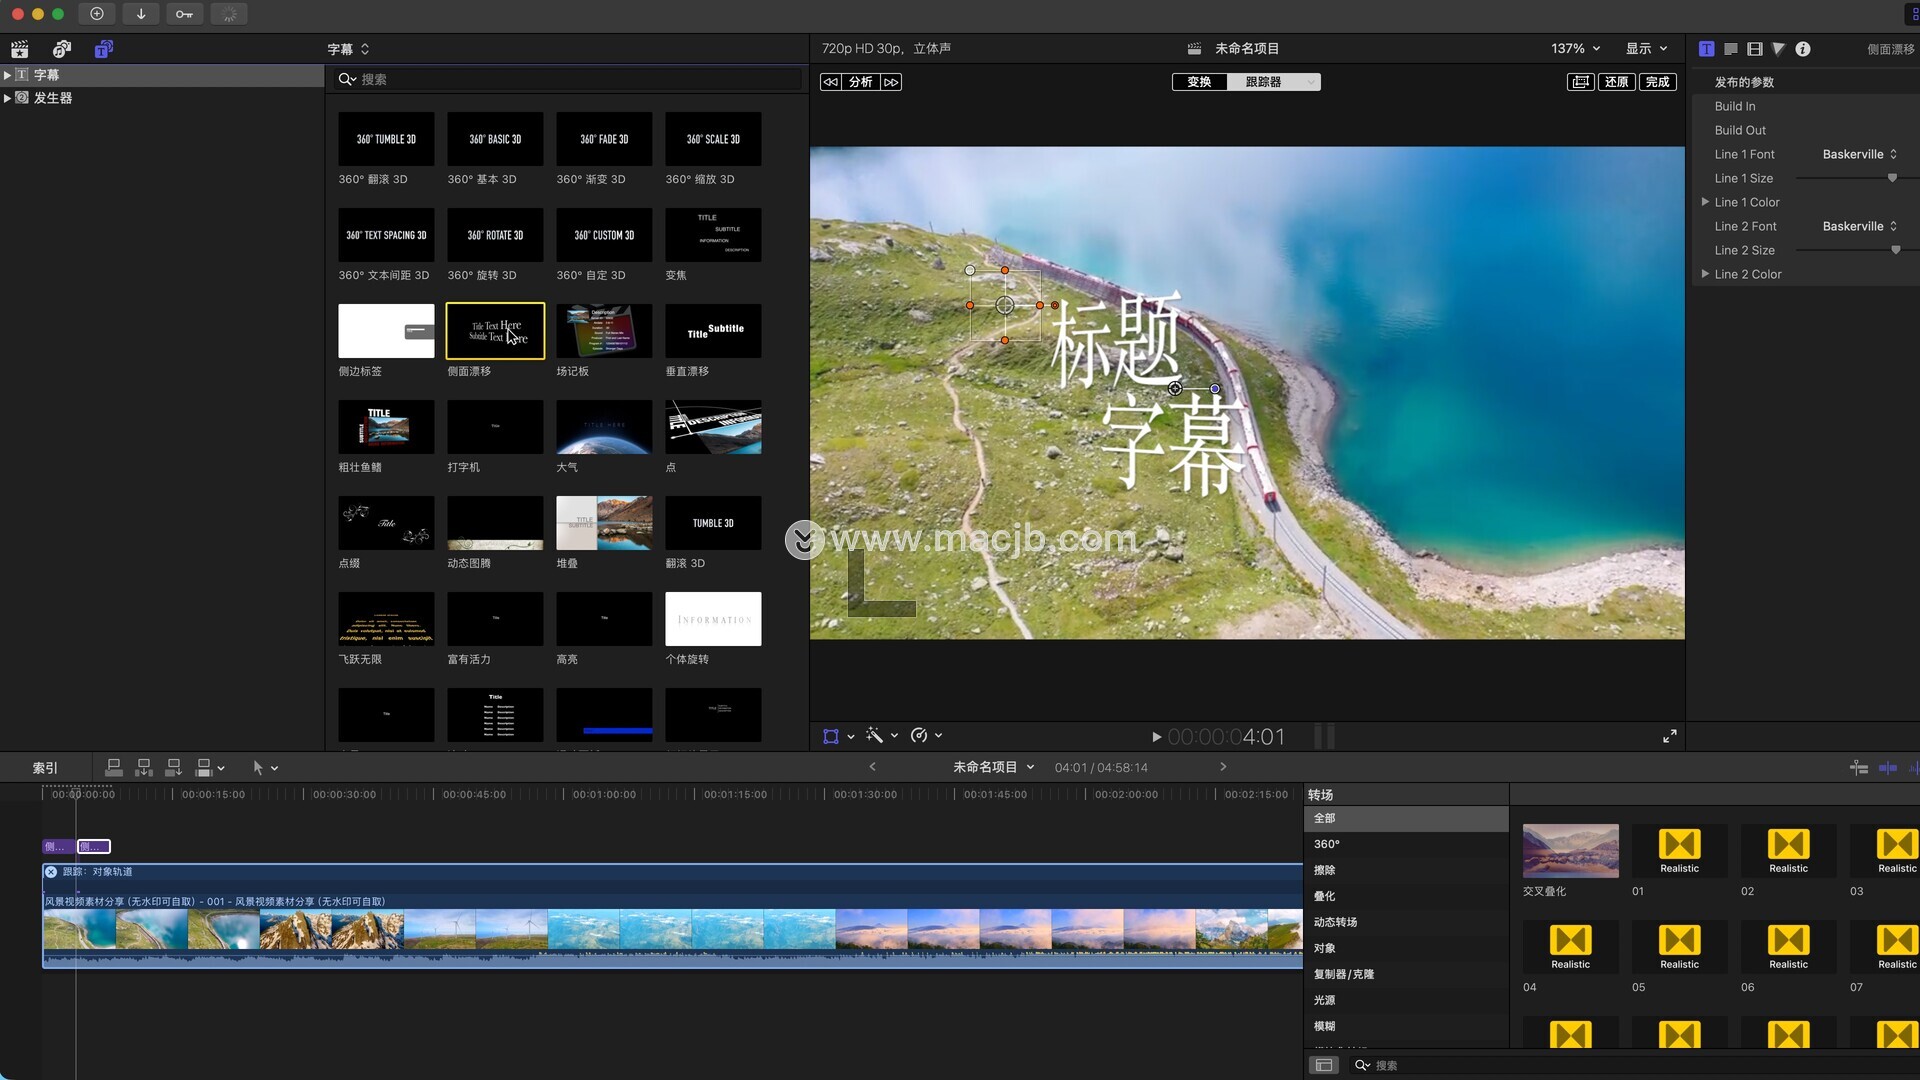The height and width of the screenshot is (1080, 1920).
Task: Toggle viewer fullscreen with expand arrows
Action: 1669,736
